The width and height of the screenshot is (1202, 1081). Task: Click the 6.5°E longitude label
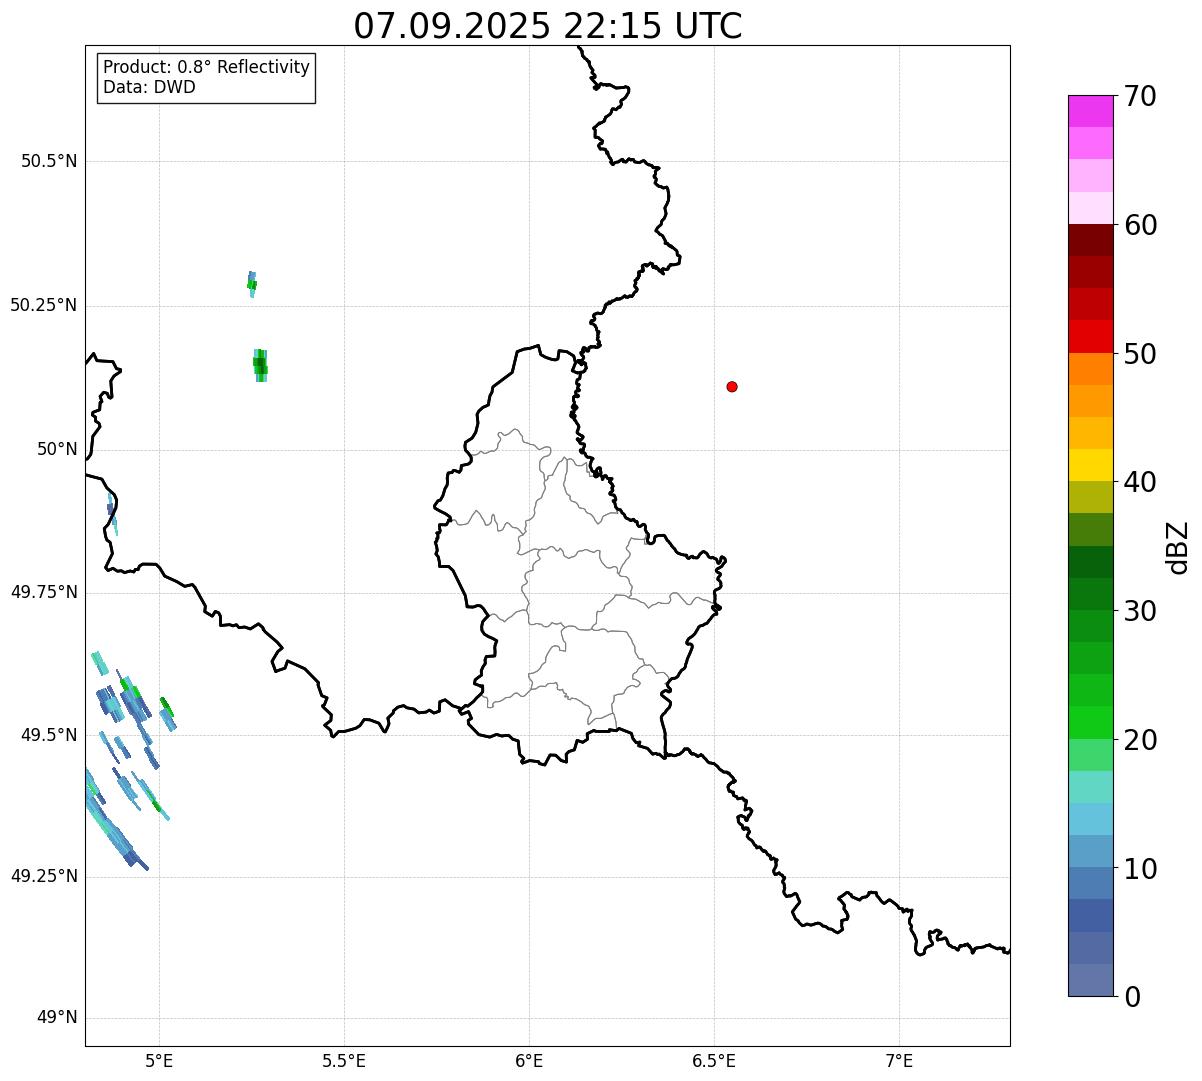pyautogui.click(x=714, y=1060)
